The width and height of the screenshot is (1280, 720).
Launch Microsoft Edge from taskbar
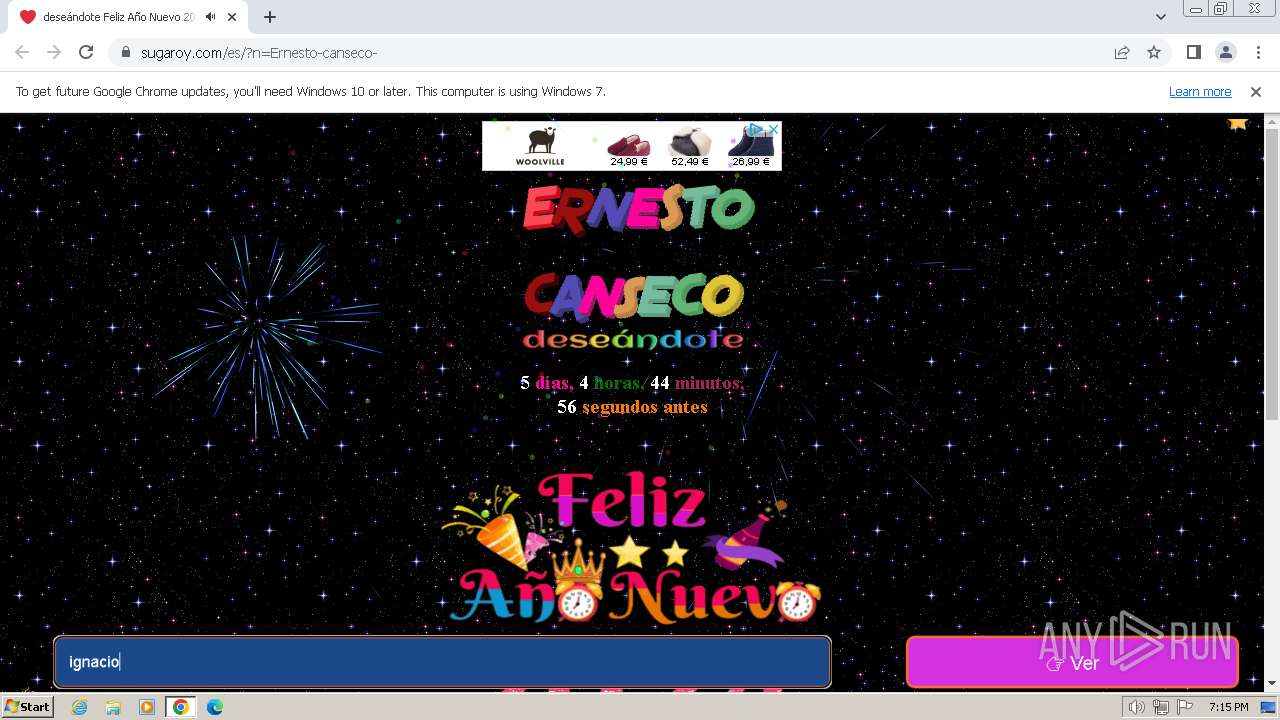215,707
